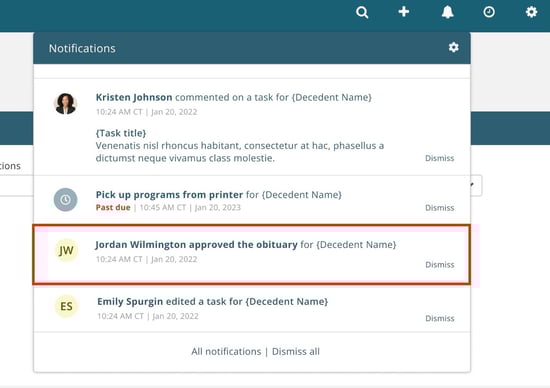The height and width of the screenshot is (388, 550).
Task: Click the past due clock icon
Action: (x=65, y=200)
